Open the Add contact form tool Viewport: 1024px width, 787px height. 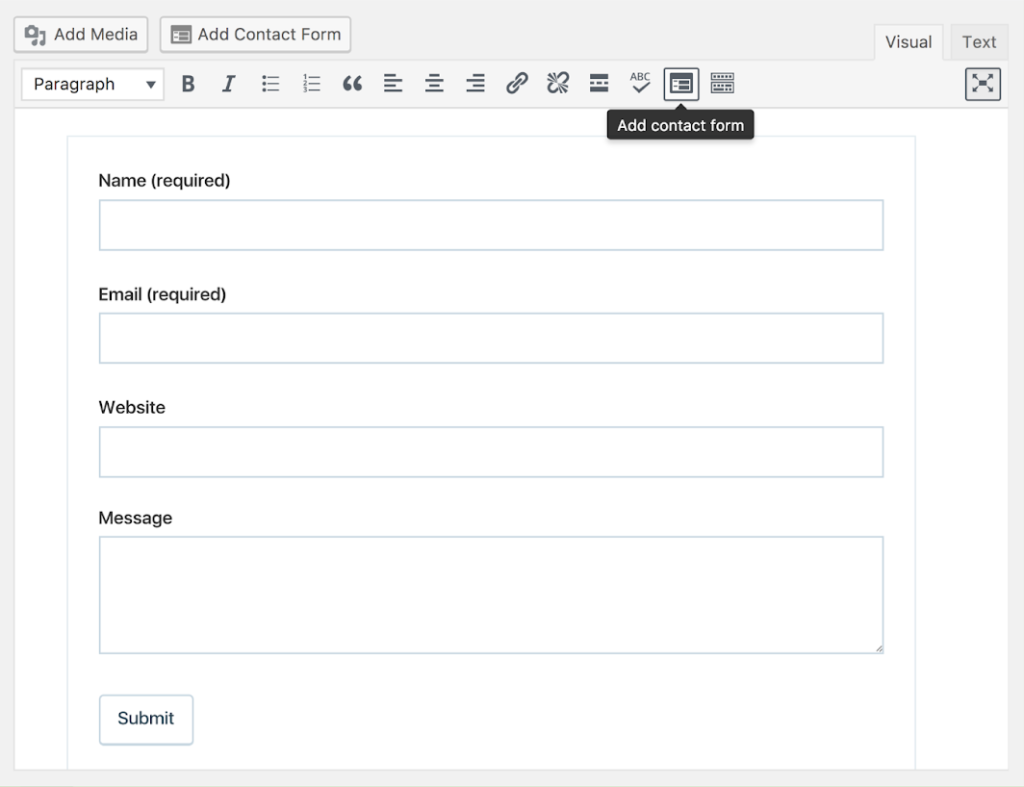coord(680,84)
